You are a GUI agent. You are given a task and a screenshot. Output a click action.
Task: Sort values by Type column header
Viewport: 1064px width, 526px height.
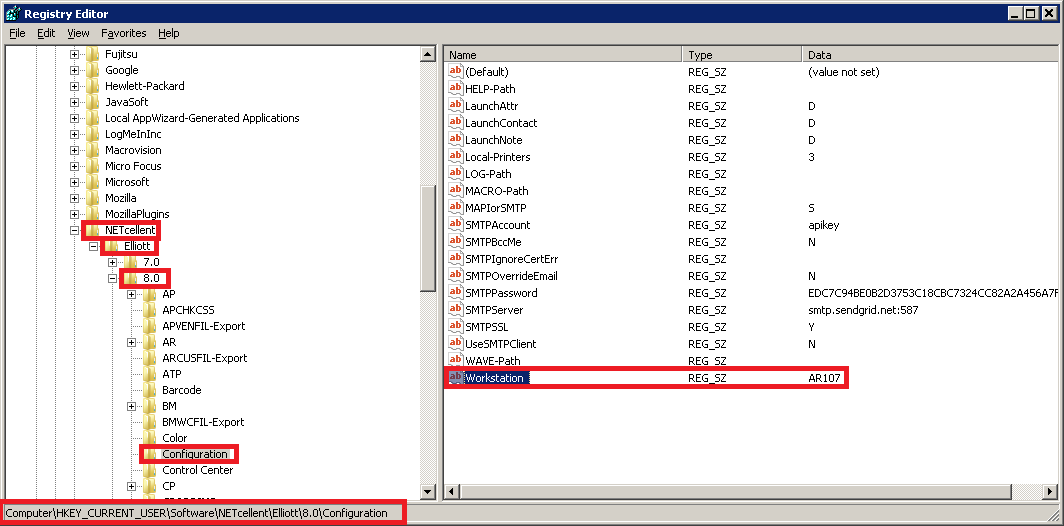point(742,55)
